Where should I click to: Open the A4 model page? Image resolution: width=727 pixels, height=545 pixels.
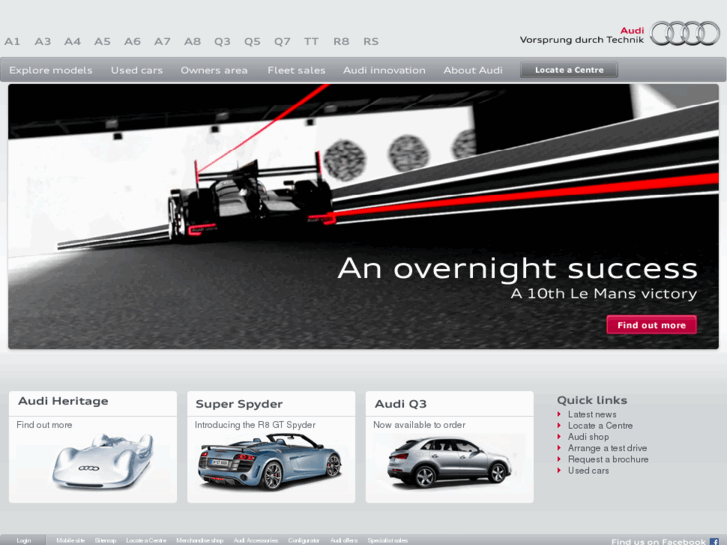[x=72, y=41]
